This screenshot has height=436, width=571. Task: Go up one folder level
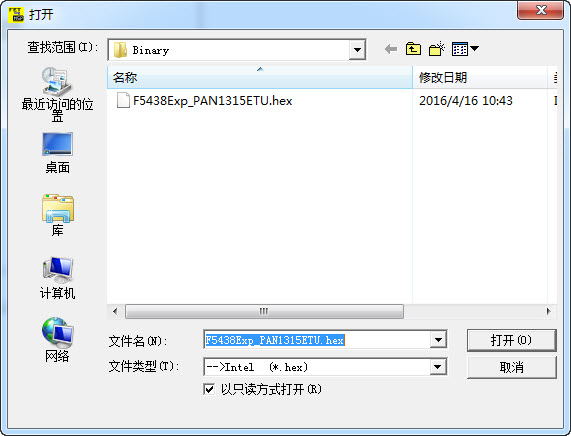[x=413, y=49]
